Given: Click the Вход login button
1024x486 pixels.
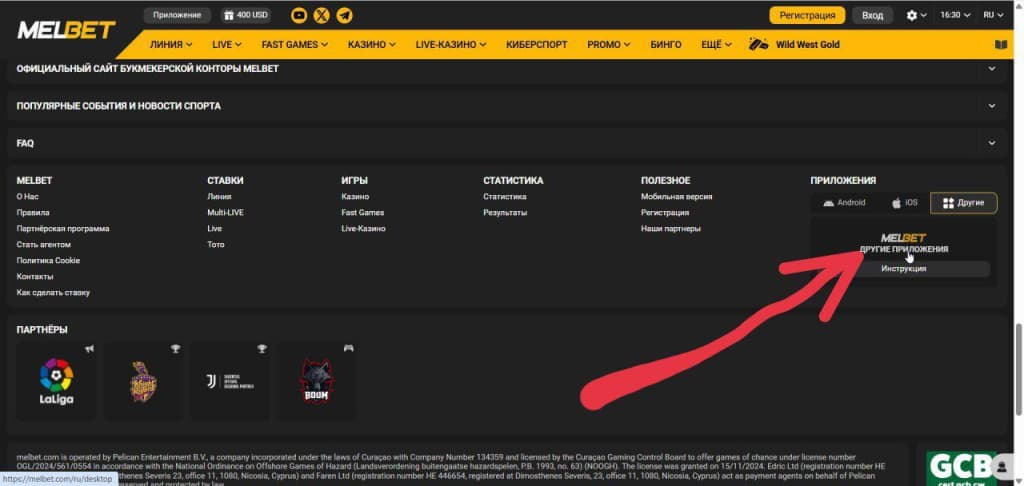Looking at the screenshot, I should (872, 15).
